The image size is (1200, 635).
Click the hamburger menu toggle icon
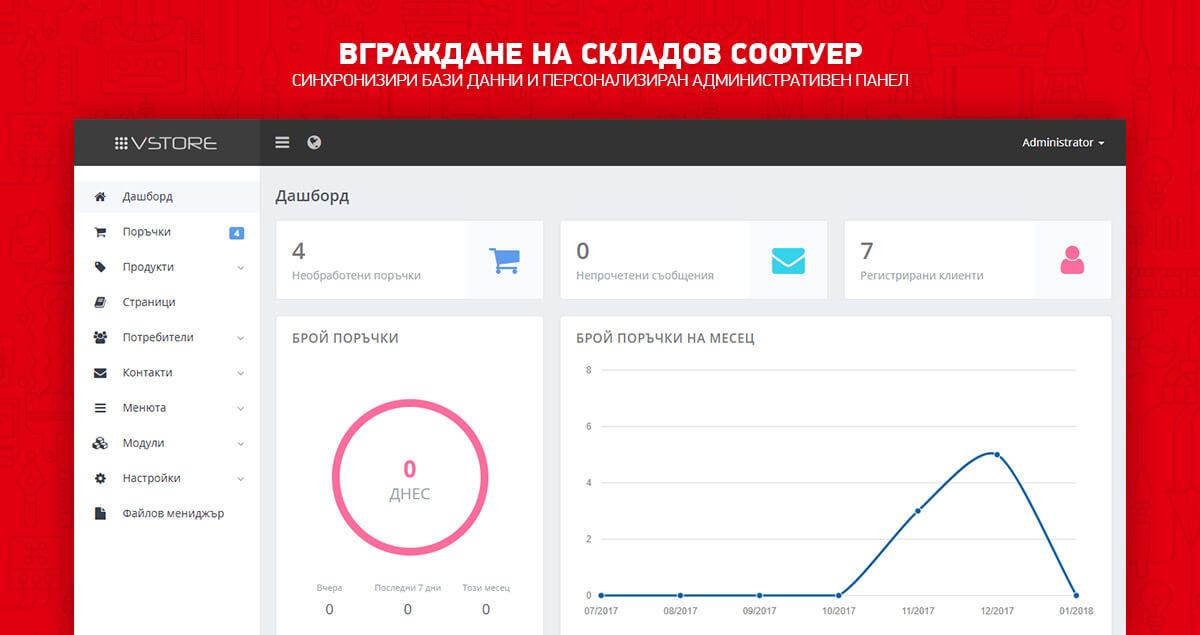[282, 143]
